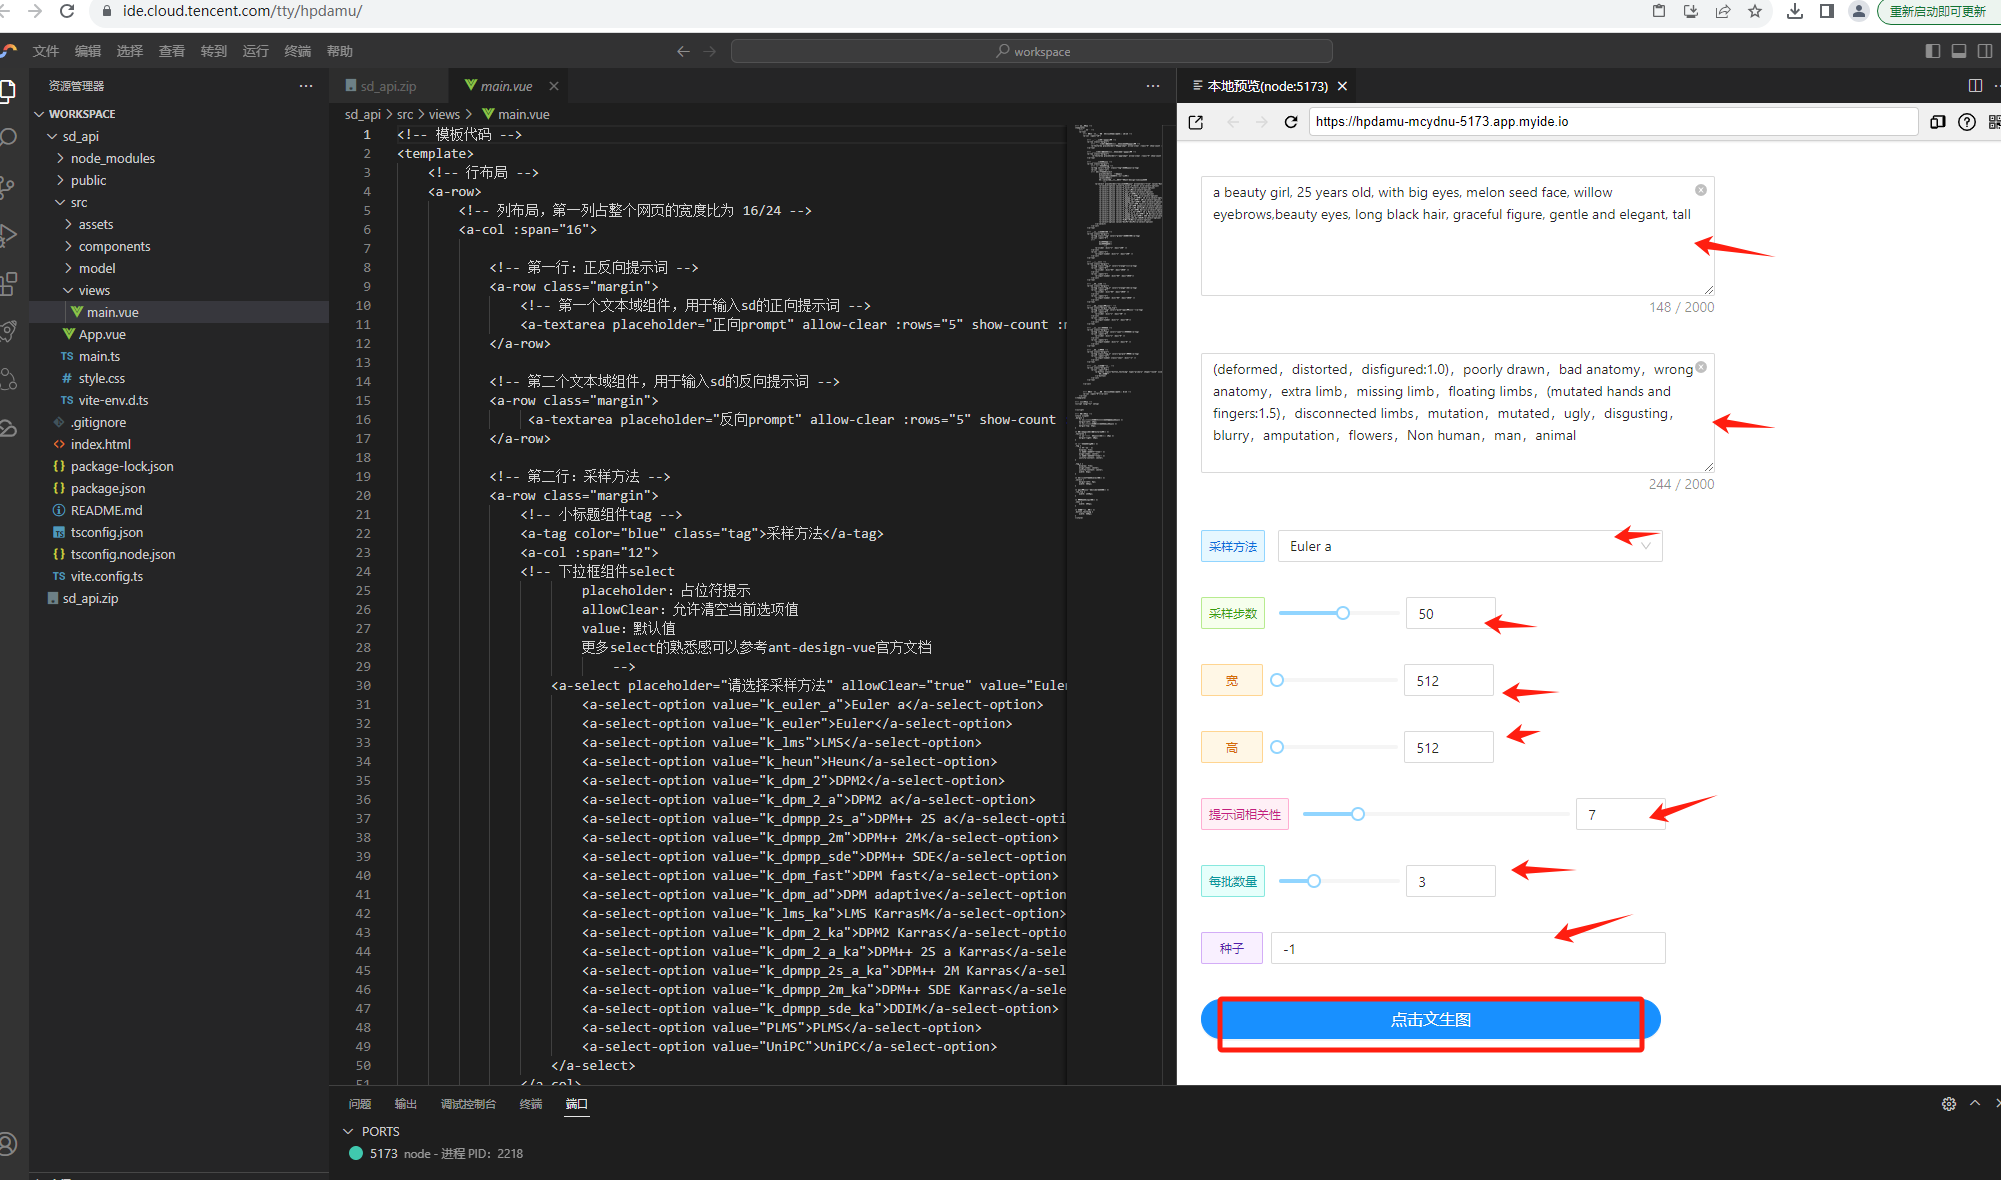Reload the local preview page
Image resolution: width=2001 pixels, height=1180 pixels.
tap(1291, 122)
